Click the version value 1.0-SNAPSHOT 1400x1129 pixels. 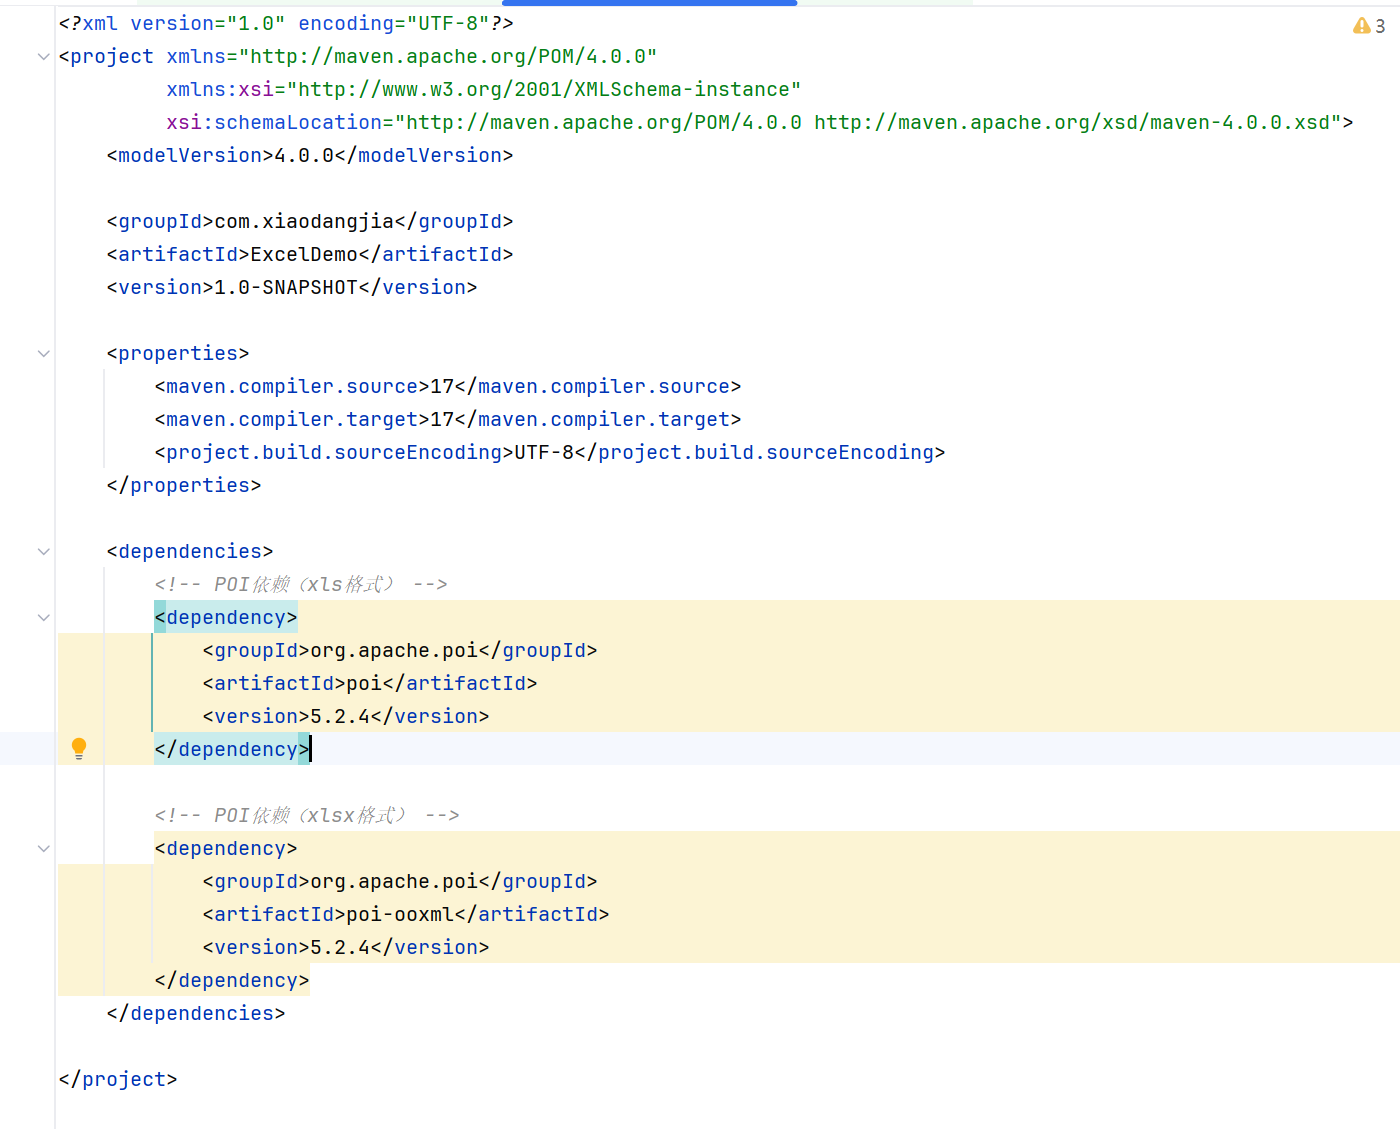[x=286, y=287]
